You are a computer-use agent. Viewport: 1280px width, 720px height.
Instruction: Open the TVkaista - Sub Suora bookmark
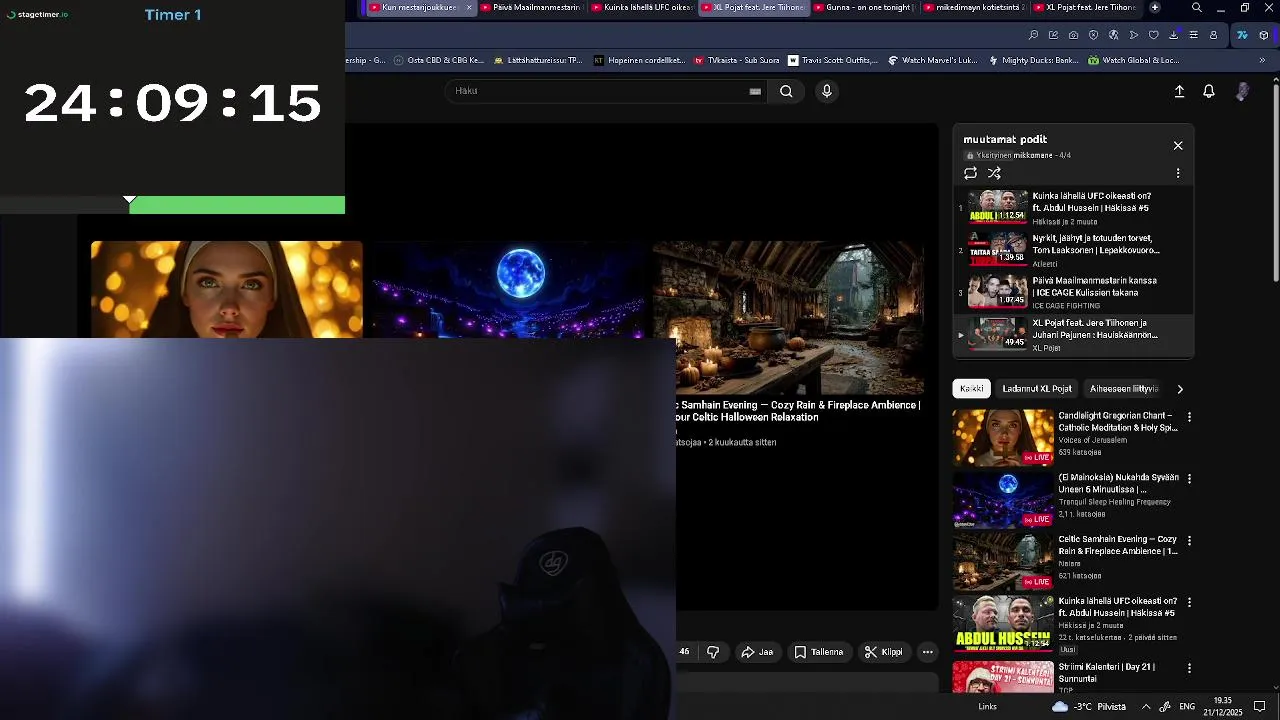point(736,60)
